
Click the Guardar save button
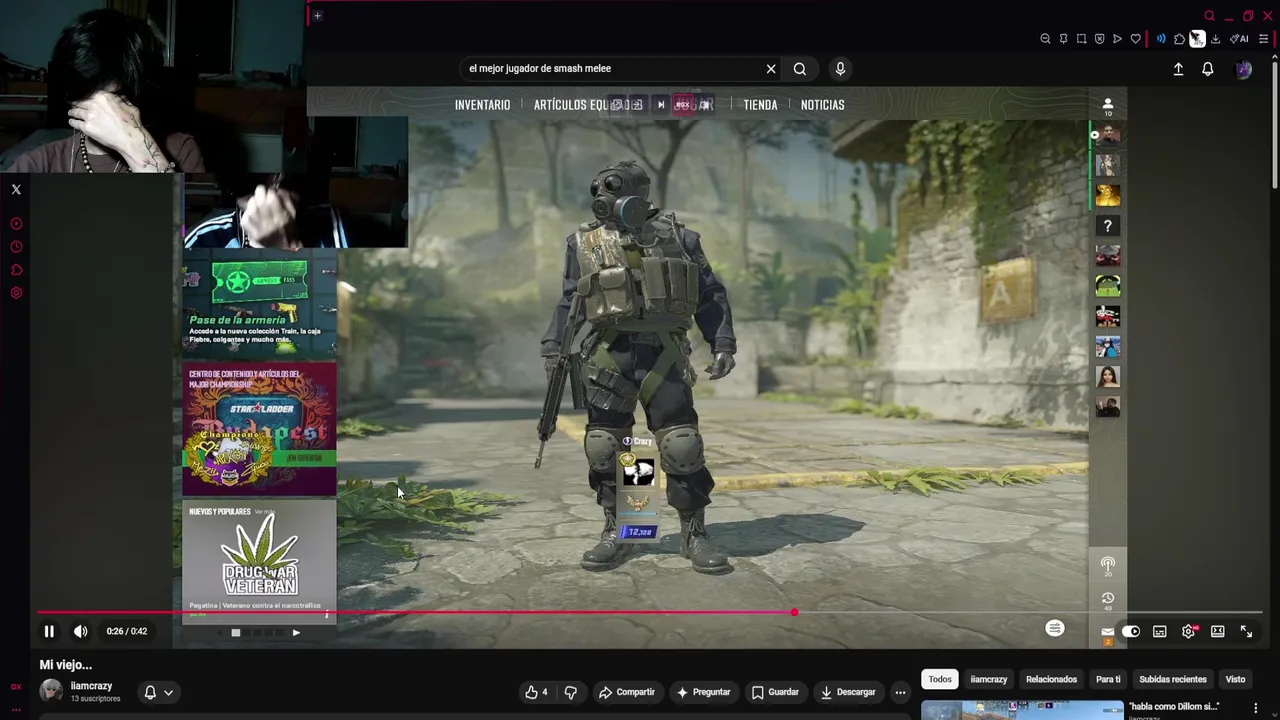[x=775, y=692]
